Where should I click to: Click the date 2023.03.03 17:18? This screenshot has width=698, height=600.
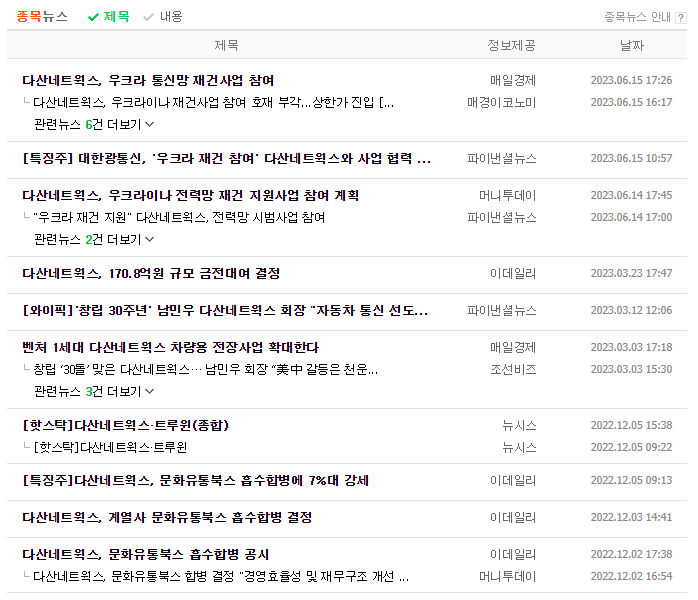point(631,347)
